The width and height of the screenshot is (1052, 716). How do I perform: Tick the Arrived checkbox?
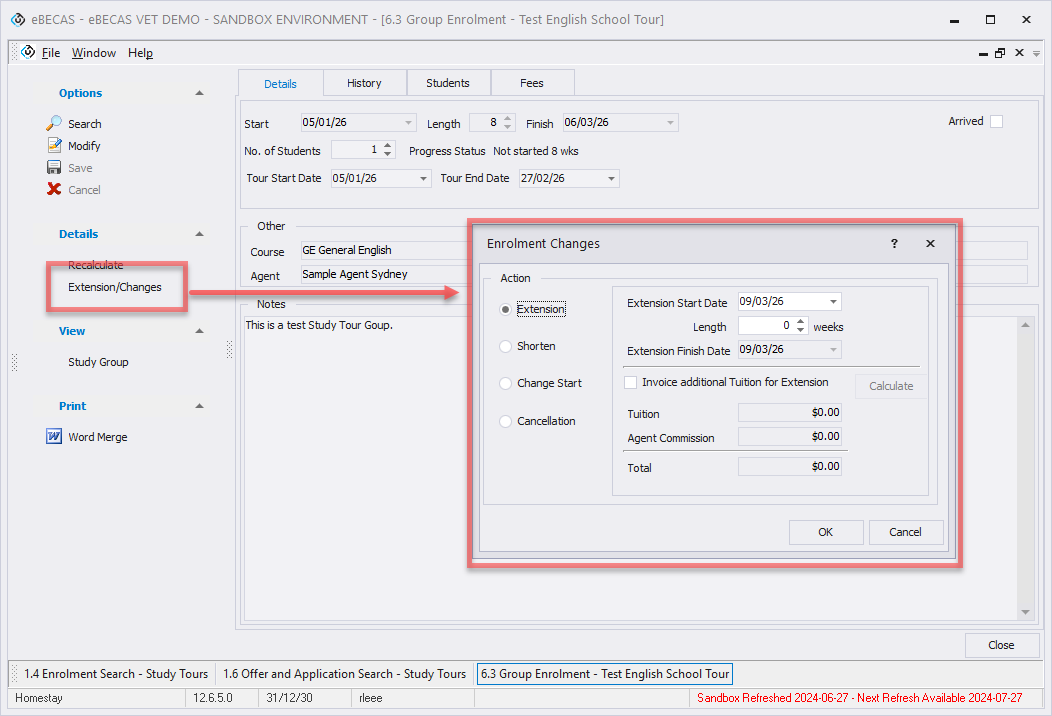[x=996, y=122]
